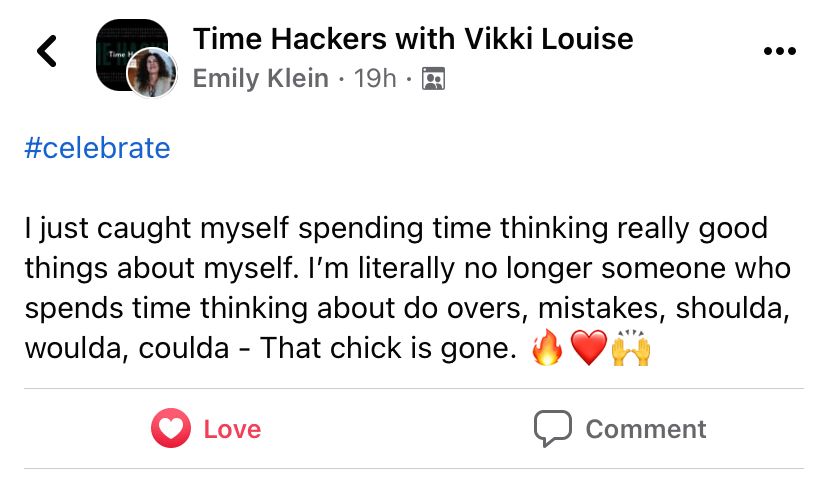Visit the Emily Klein author name link
Viewport: 828px width, 478px height.
click(x=261, y=79)
